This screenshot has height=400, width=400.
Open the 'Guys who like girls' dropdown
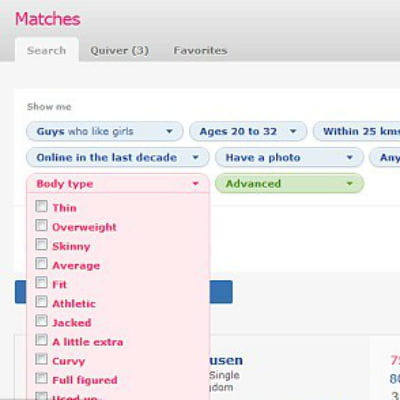[x=105, y=131]
